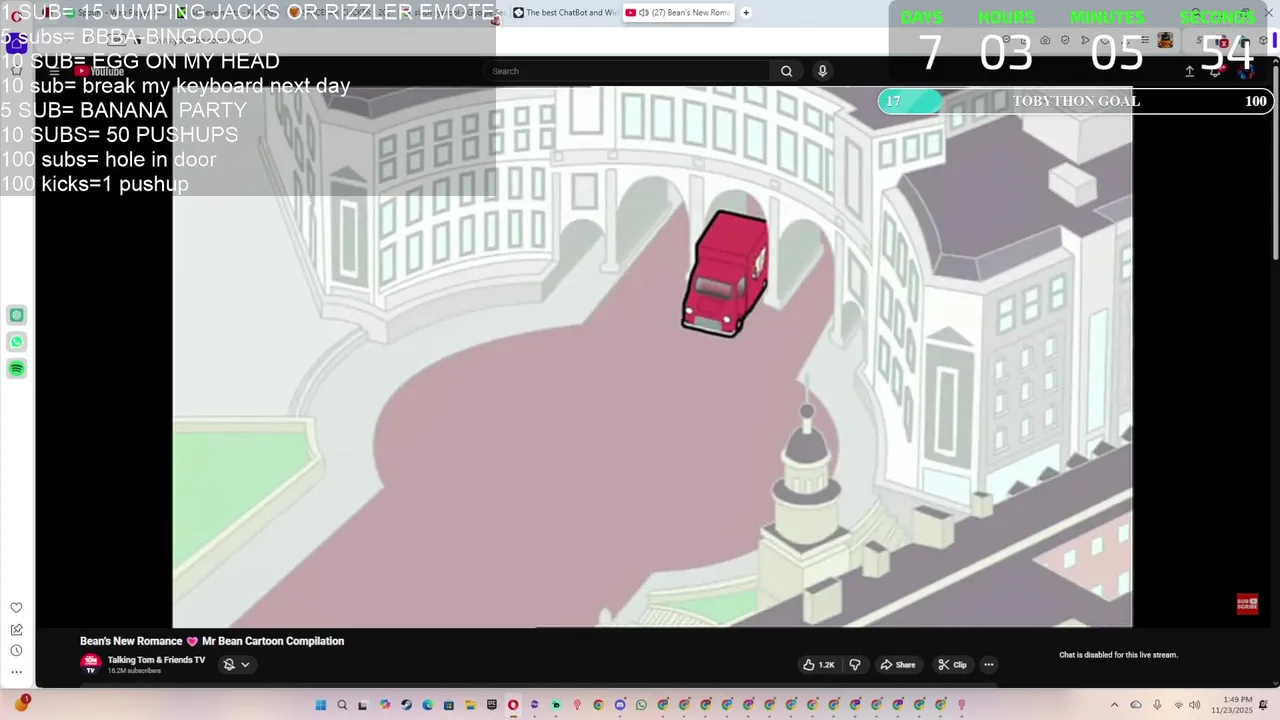1280x720 pixels.
Task: Open Windows taskbar search
Action: pos(342,705)
